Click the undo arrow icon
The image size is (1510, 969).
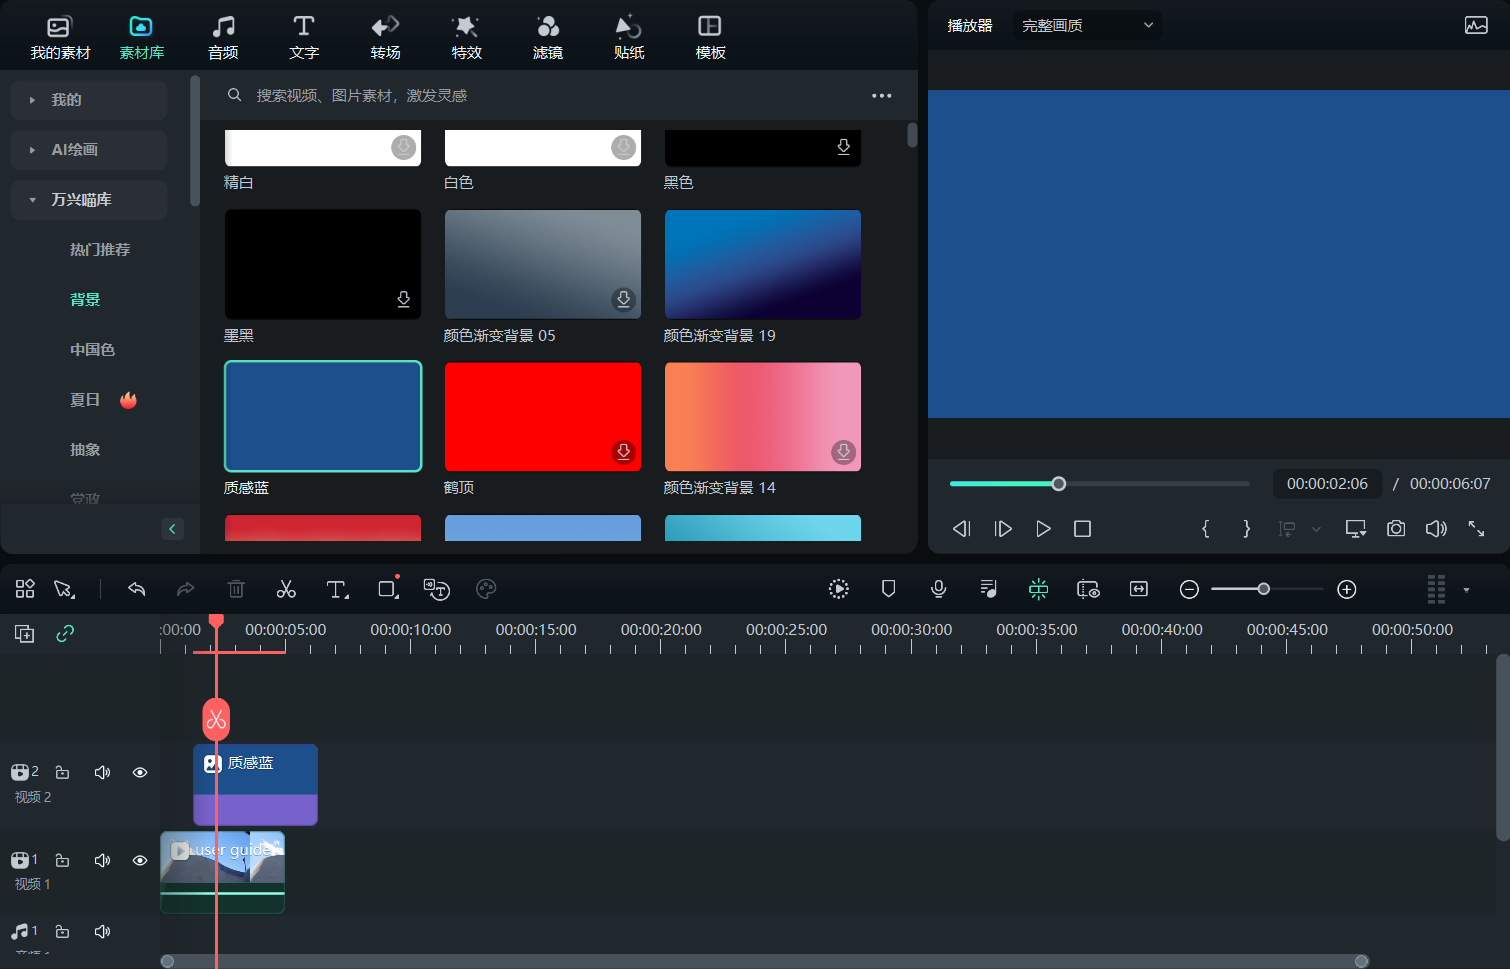coord(137,589)
